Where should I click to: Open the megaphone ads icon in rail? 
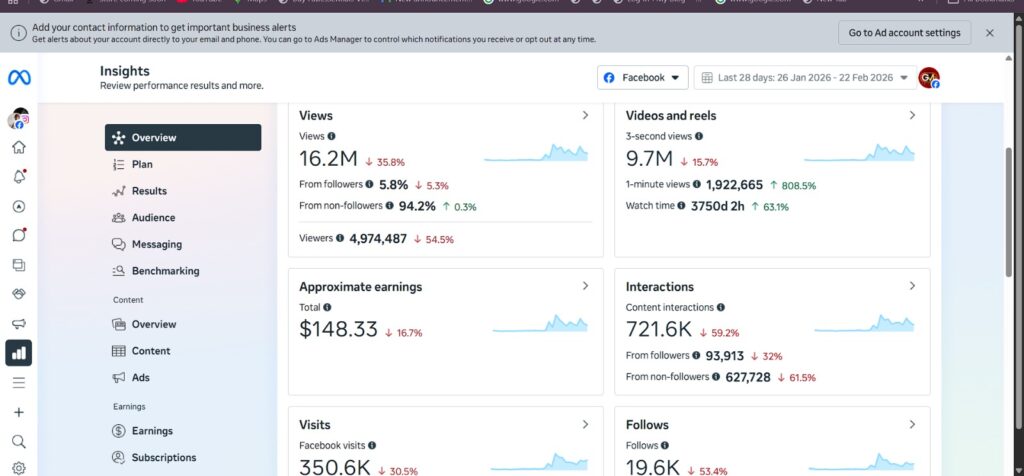pyautogui.click(x=19, y=324)
